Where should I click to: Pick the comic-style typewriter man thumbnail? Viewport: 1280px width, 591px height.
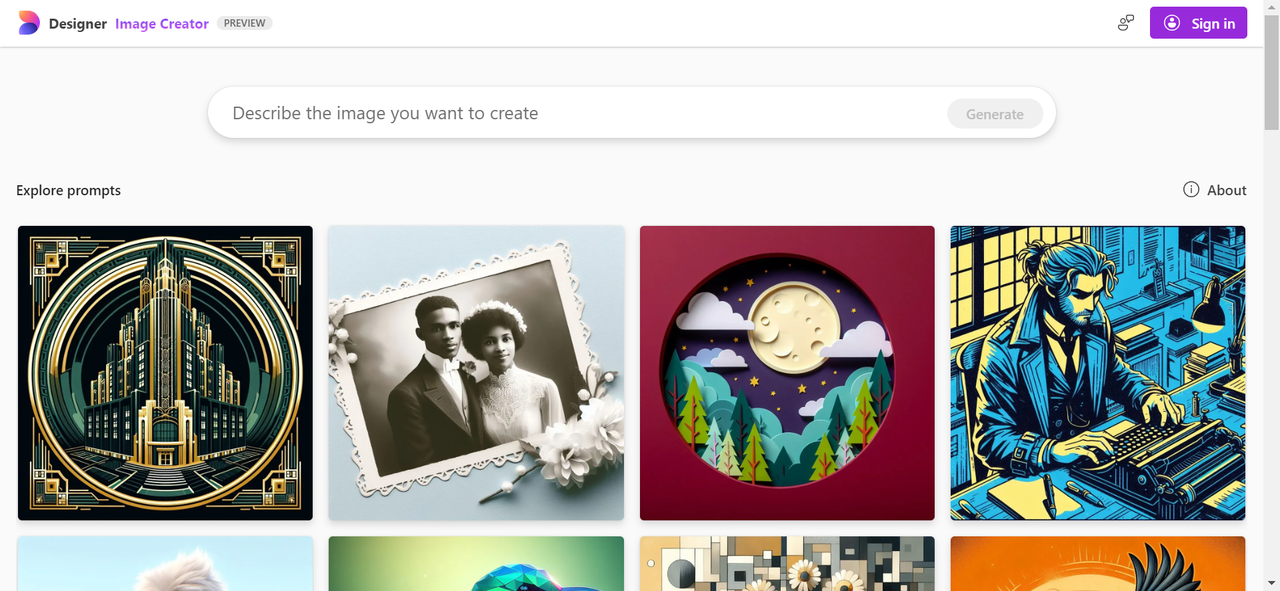[x=1098, y=373]
